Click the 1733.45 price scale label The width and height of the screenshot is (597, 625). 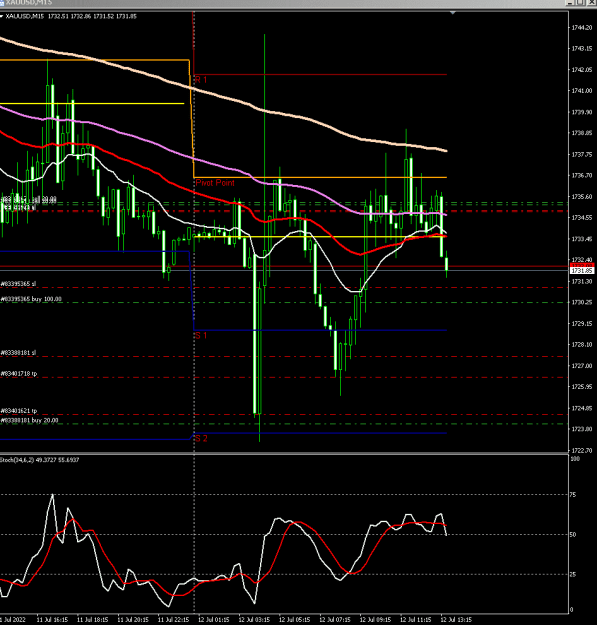pyautogui.click(x=581, y=239)
